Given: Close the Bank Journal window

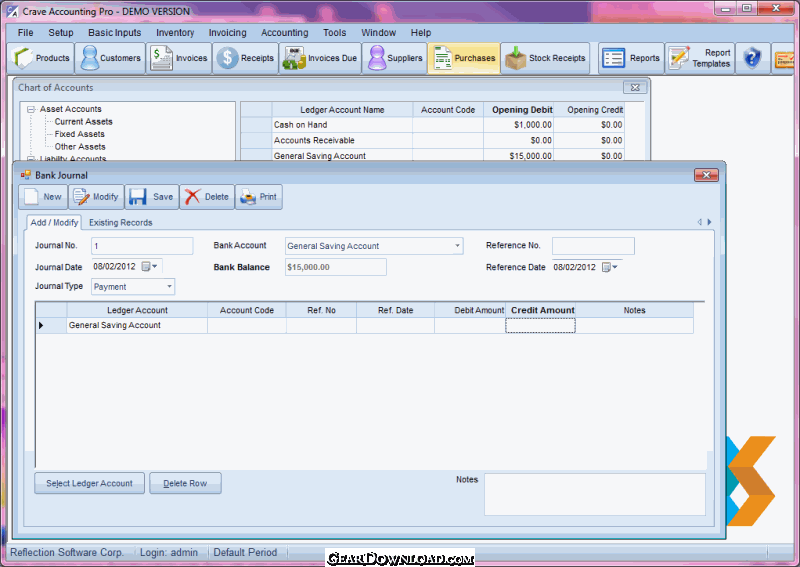Looking at the screenshot, I should pos(706,175).
